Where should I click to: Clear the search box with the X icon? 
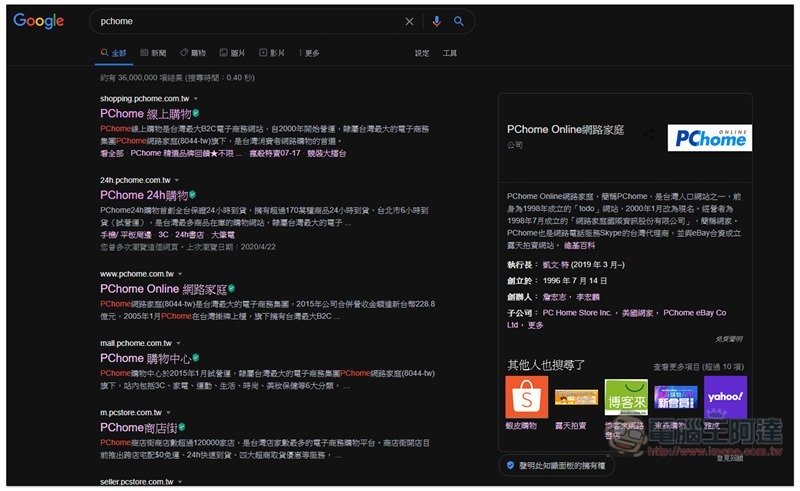point(409,21)
